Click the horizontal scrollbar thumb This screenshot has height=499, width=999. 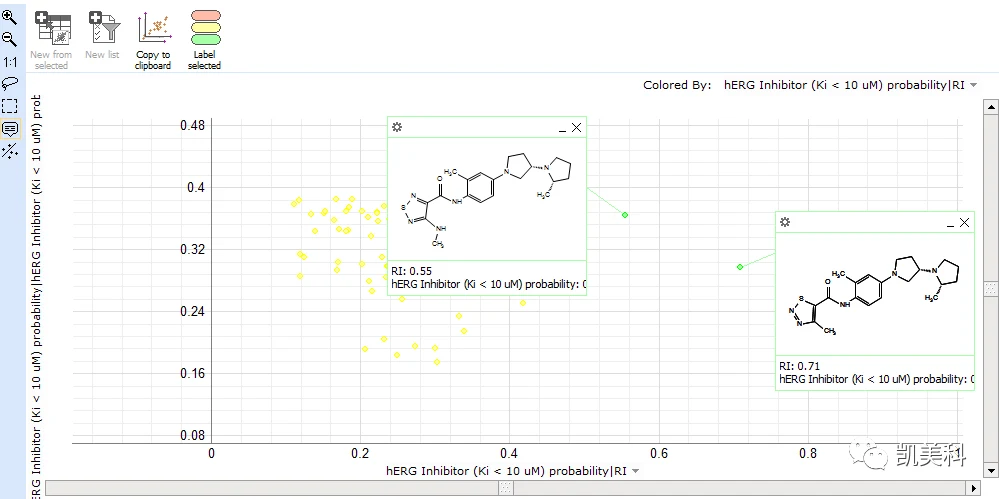pyautogui.click(x=505, y=488)
